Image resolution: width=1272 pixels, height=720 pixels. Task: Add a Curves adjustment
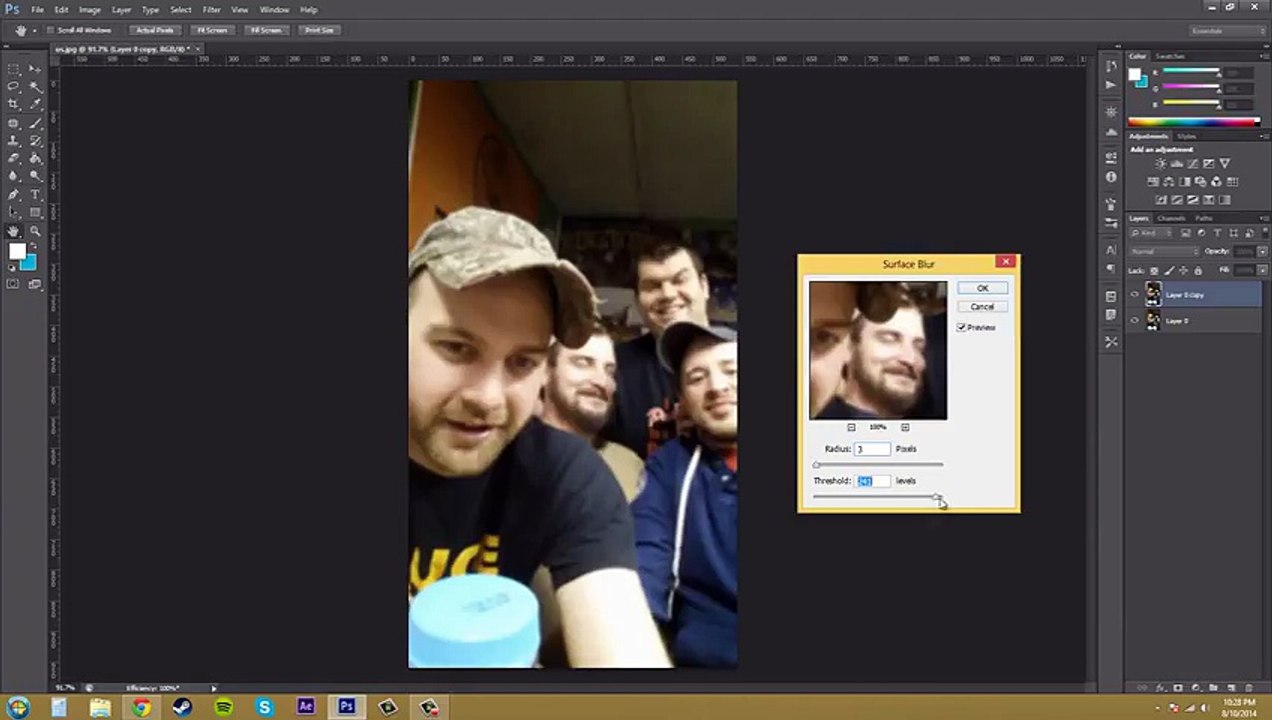click(1192, 163)
